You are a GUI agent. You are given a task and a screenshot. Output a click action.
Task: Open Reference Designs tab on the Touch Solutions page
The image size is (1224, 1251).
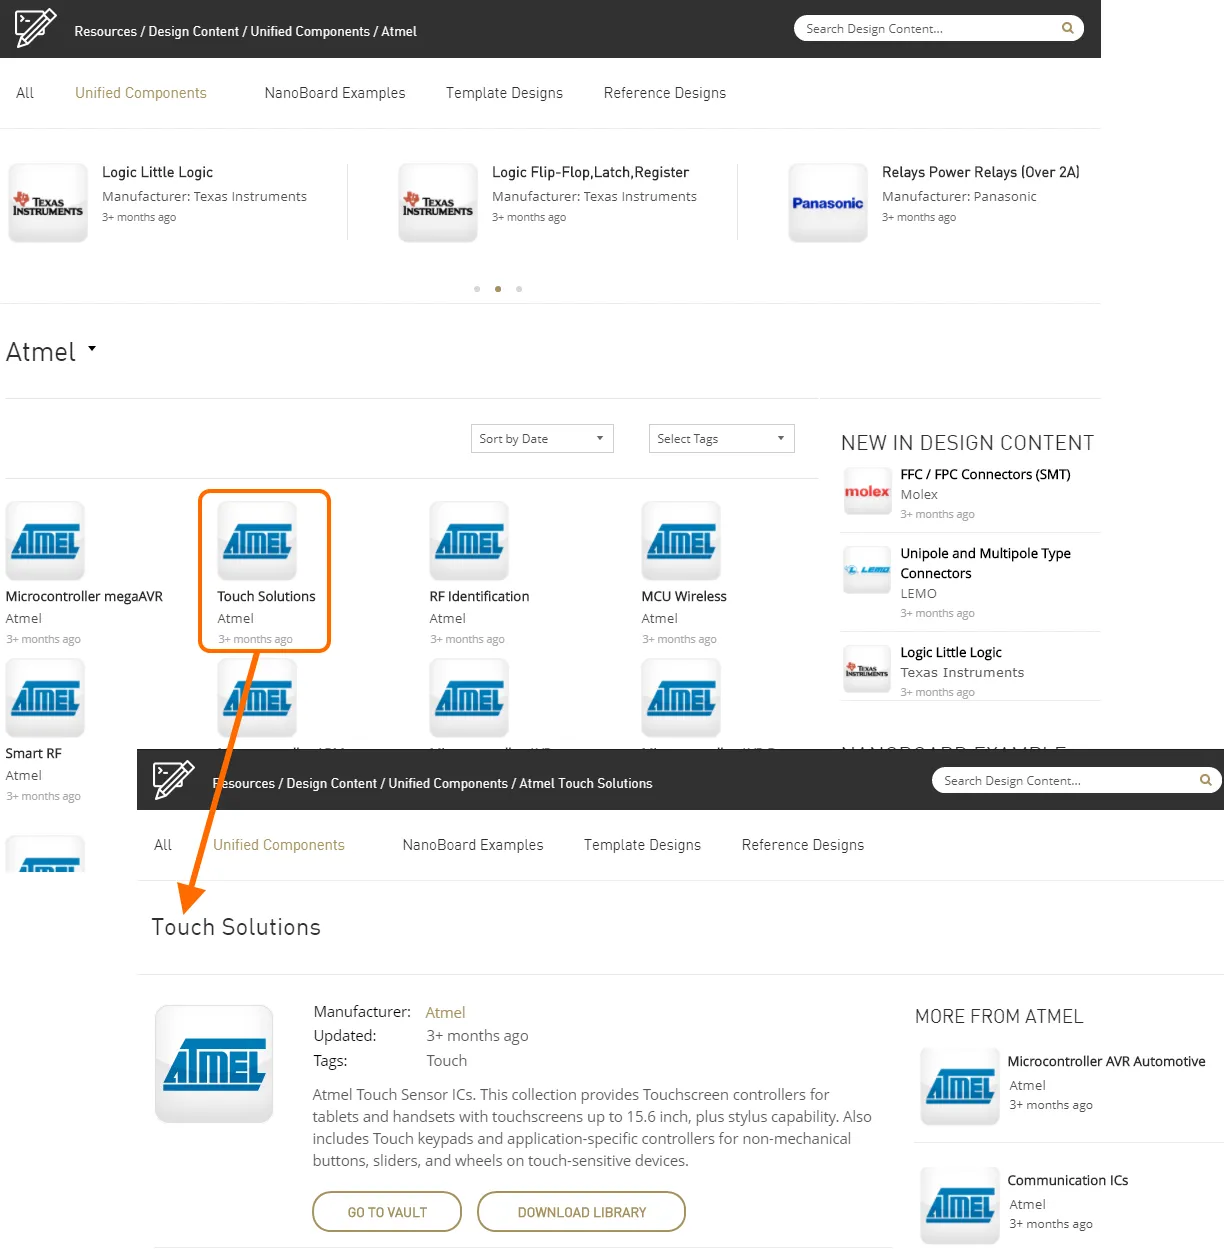[803, 845]
